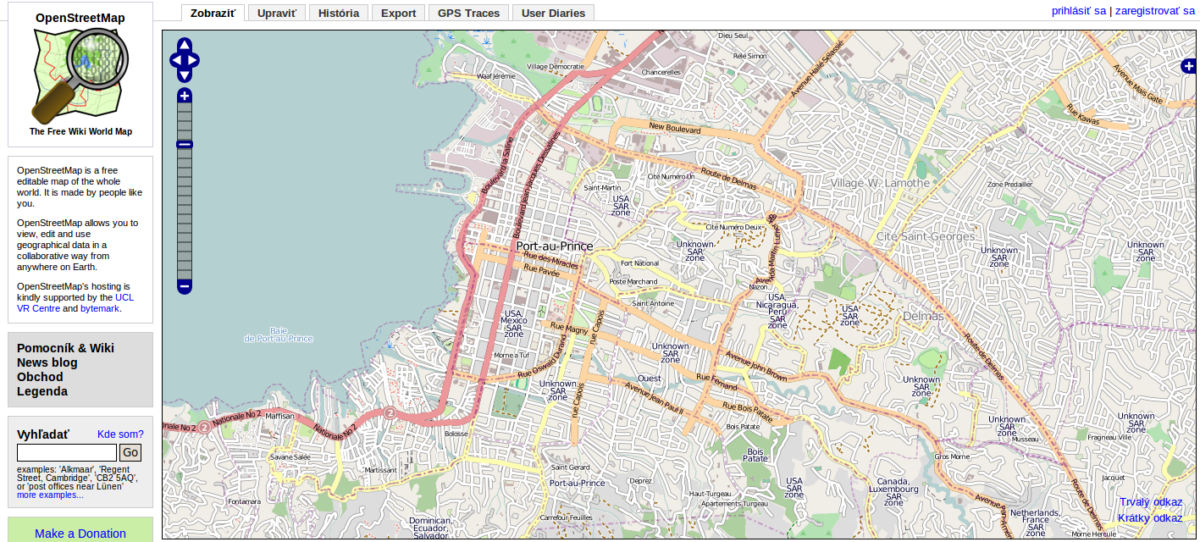1200x542 pixels.
Task: Zoom in with the plus button
Action: [x=184, y=96]
